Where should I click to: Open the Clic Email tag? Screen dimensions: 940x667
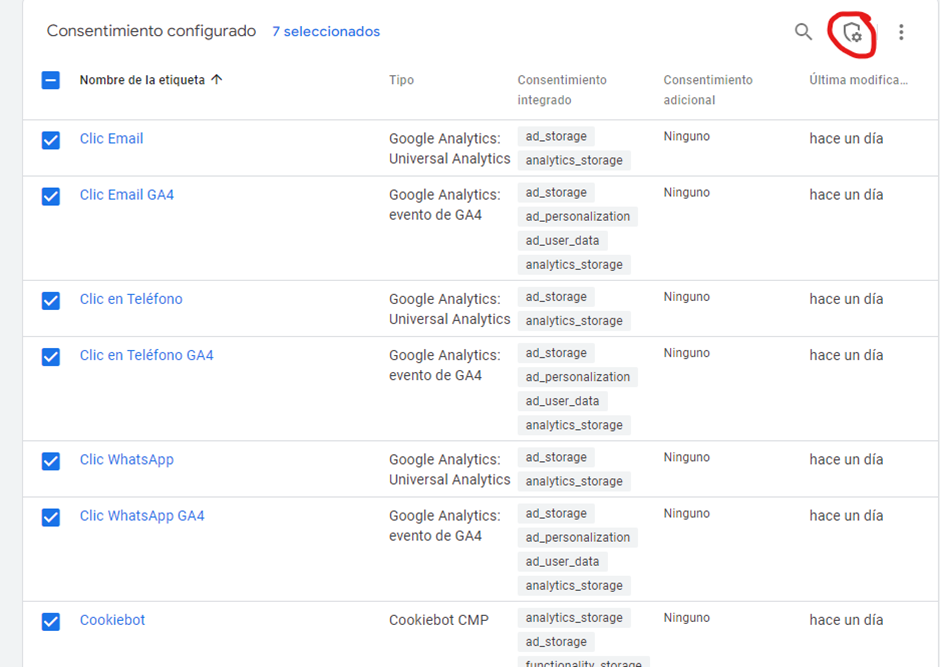[112, 138]
